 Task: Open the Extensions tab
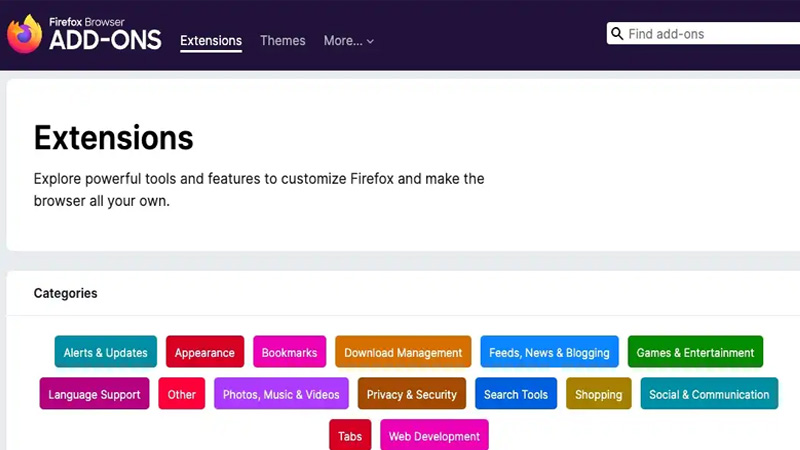click(210, 41)
